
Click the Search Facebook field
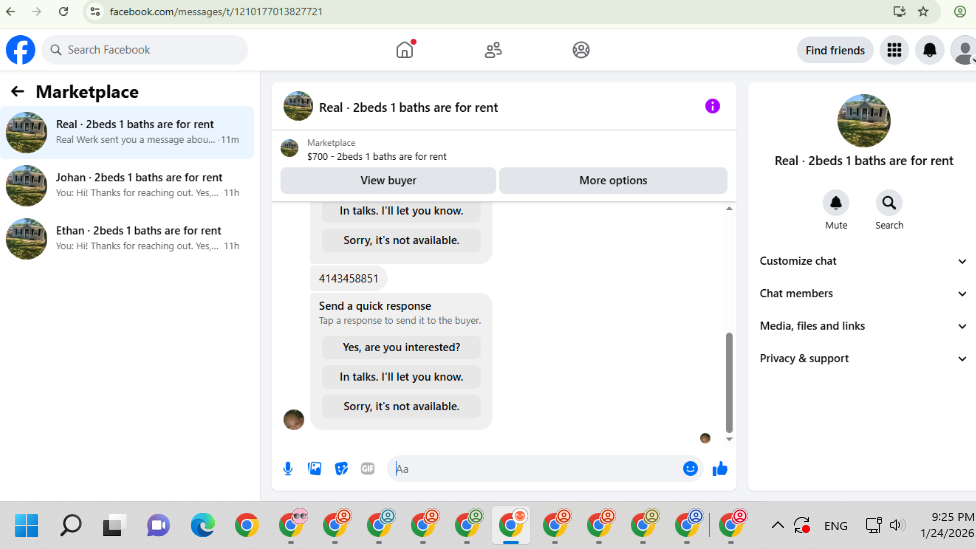(144, 50)
